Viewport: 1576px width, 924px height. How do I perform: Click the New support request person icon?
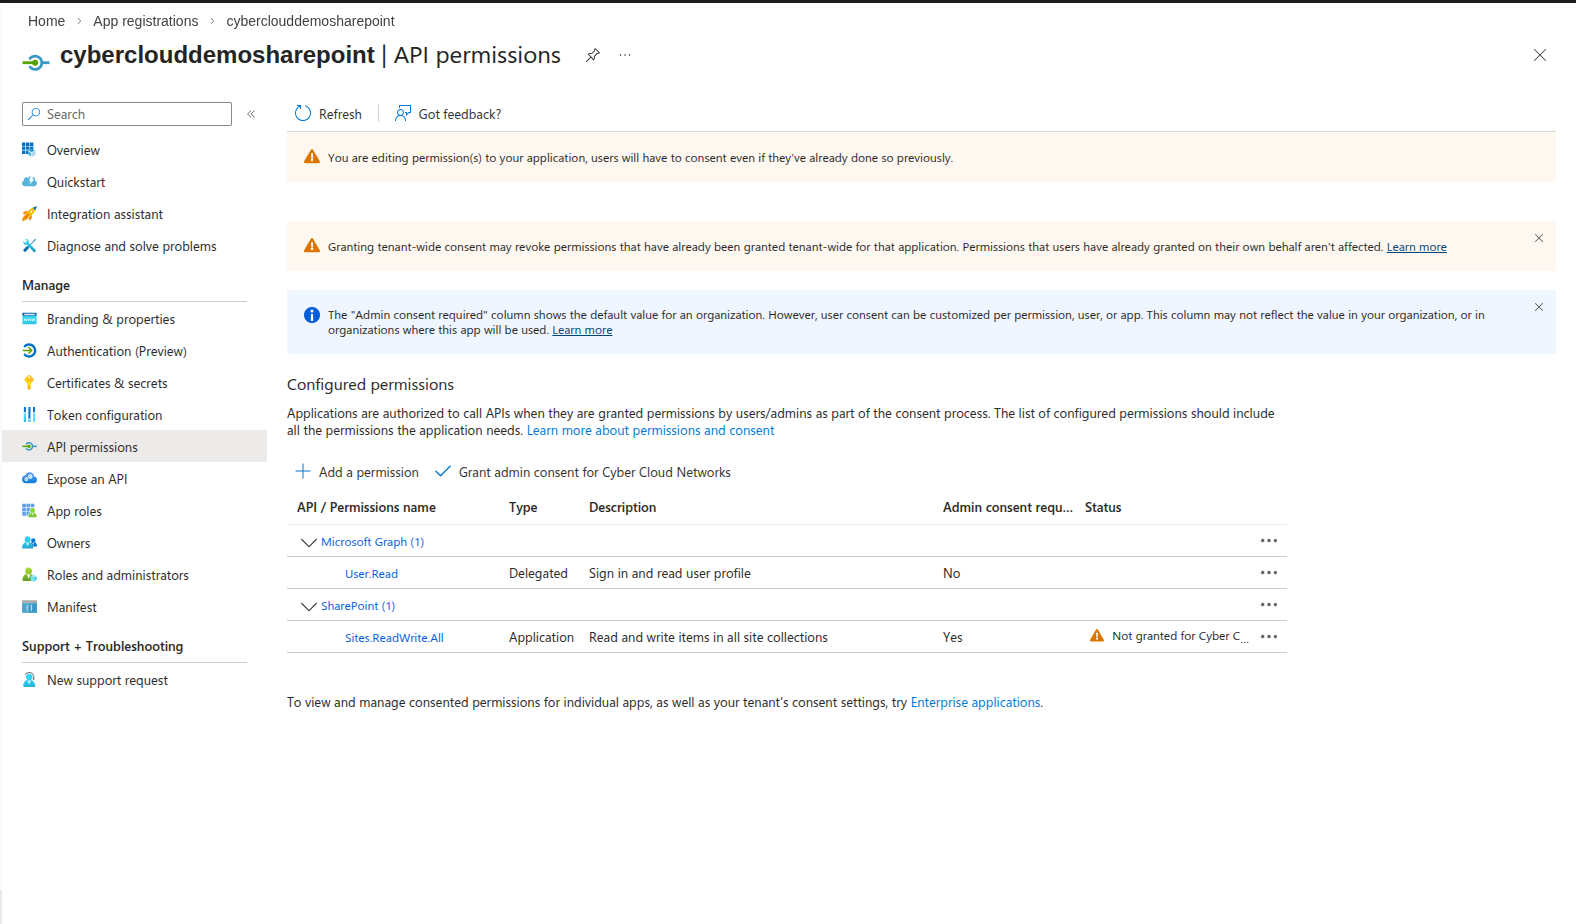coord(29,680)
